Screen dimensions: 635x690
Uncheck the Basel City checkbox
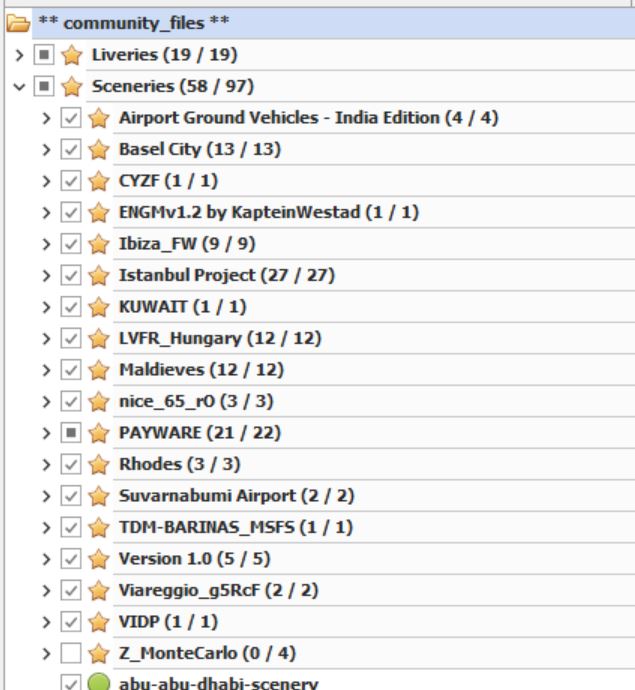click(x=71, y=150)
